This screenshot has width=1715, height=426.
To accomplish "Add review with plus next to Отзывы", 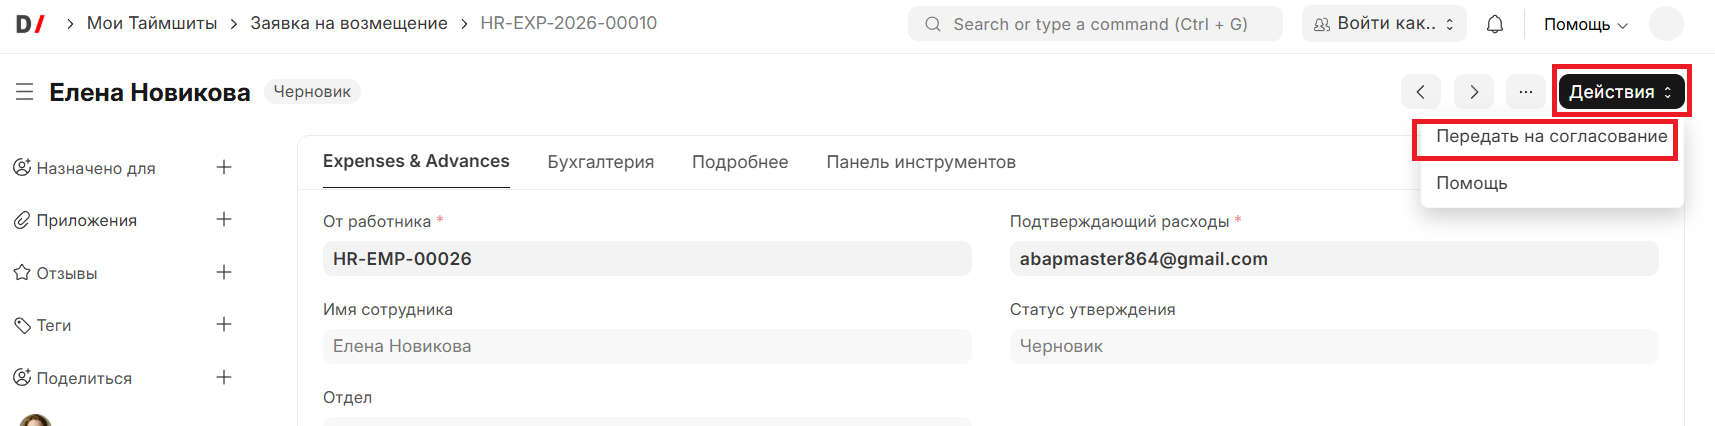I will [x=224, y=272].
